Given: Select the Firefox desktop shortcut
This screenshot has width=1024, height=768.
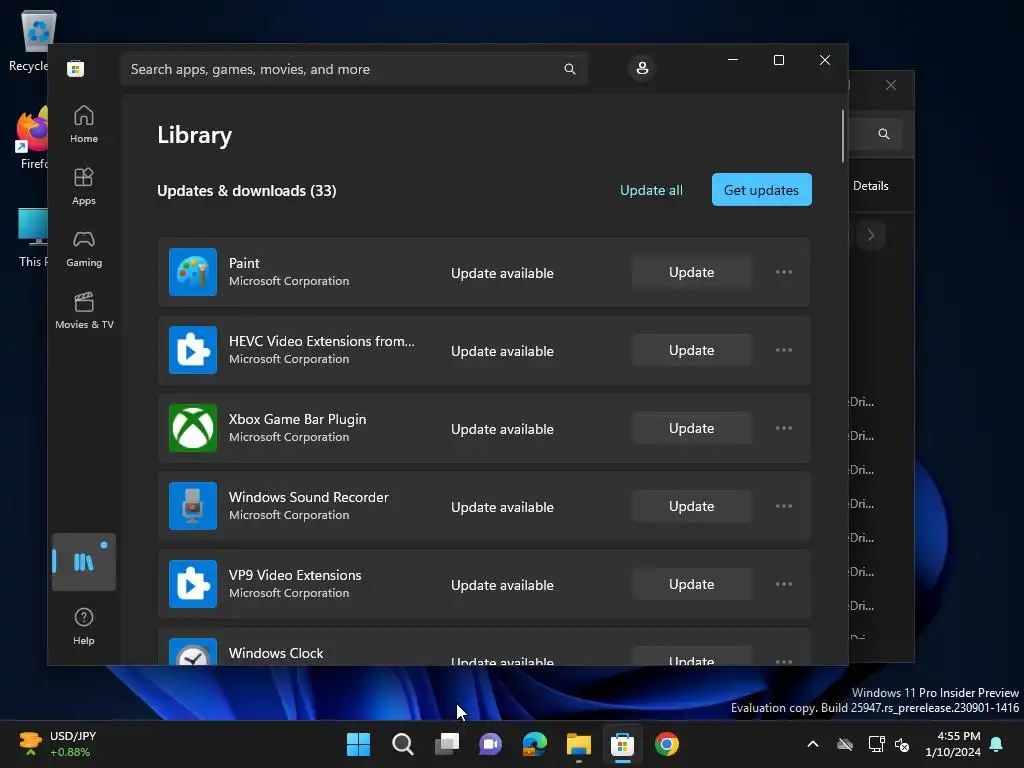Looking at the screenshot, I should point(33,138).
